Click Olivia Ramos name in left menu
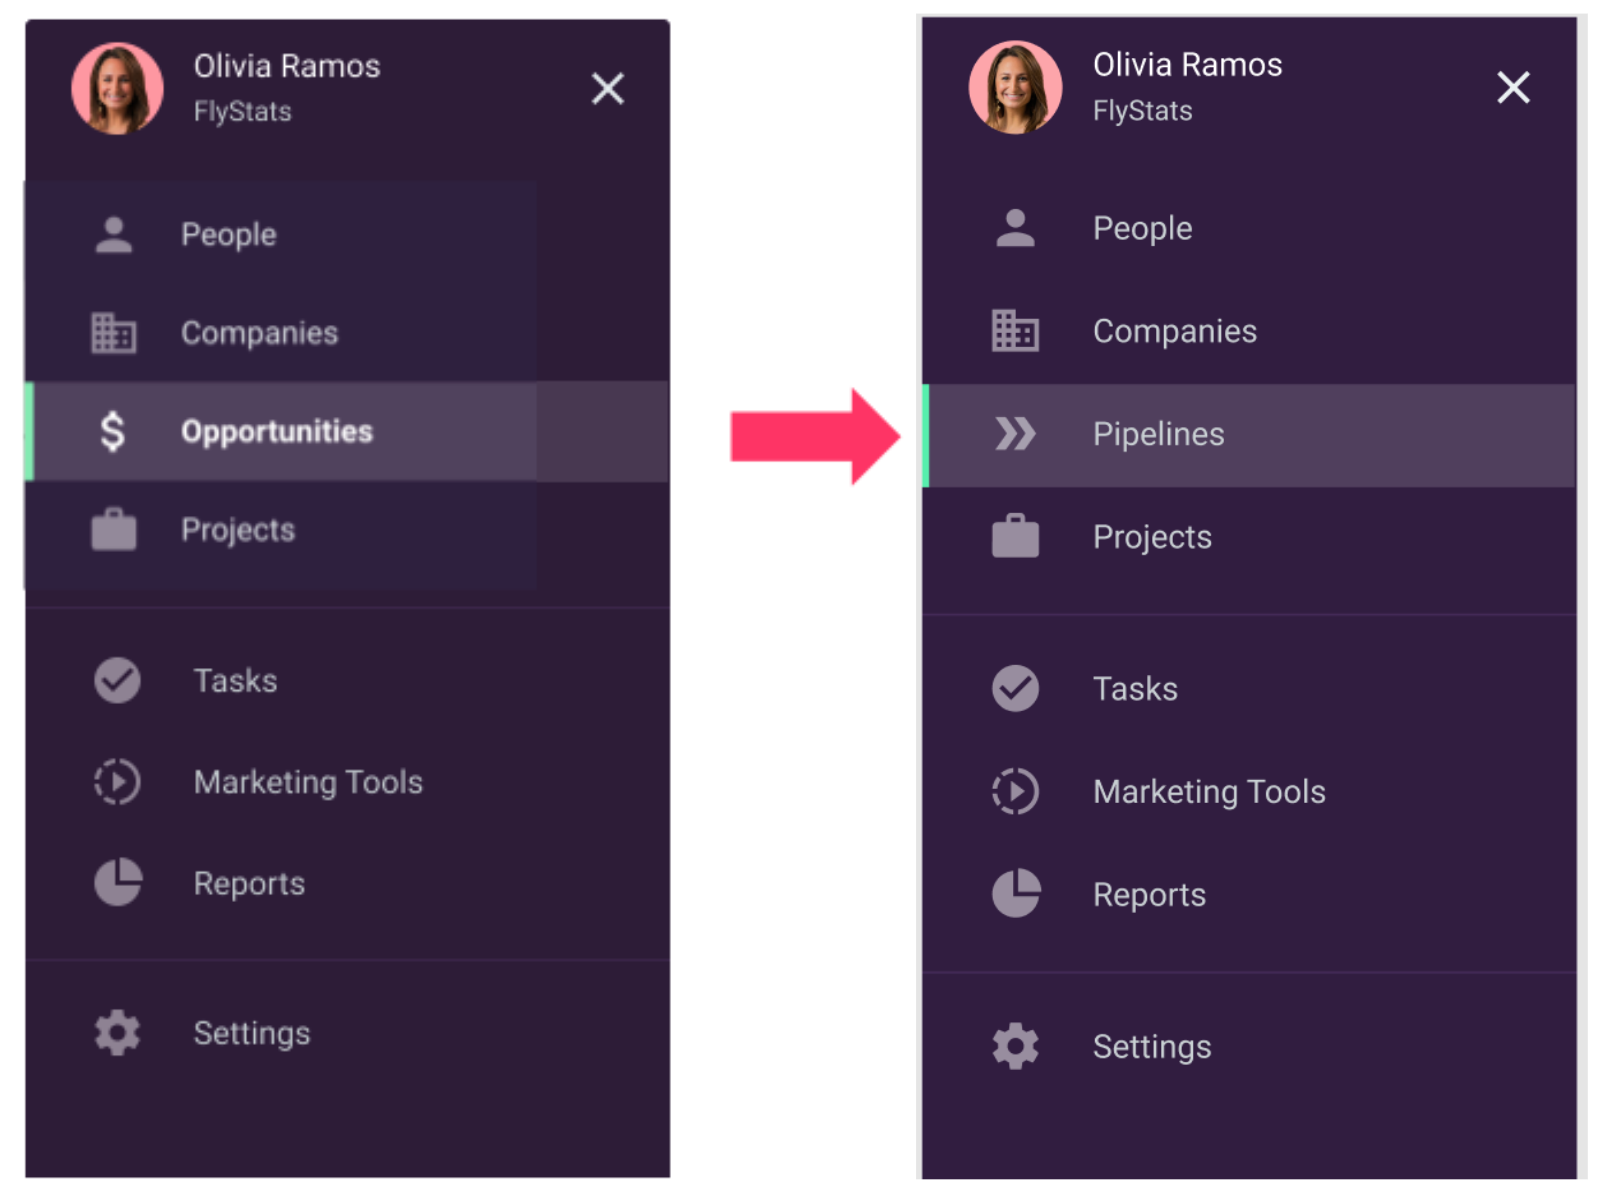1608x1200 pixels. click(287, 66)
